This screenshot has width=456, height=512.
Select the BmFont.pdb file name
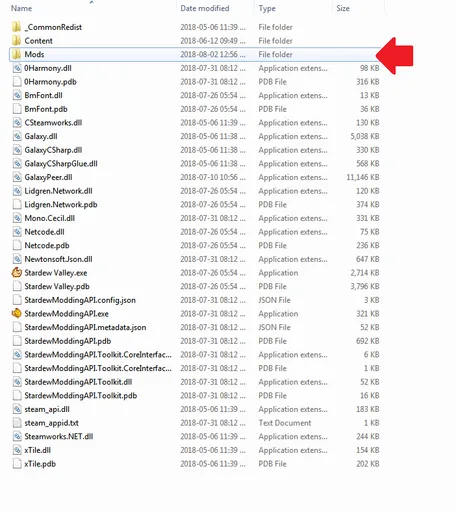(46, 109)
